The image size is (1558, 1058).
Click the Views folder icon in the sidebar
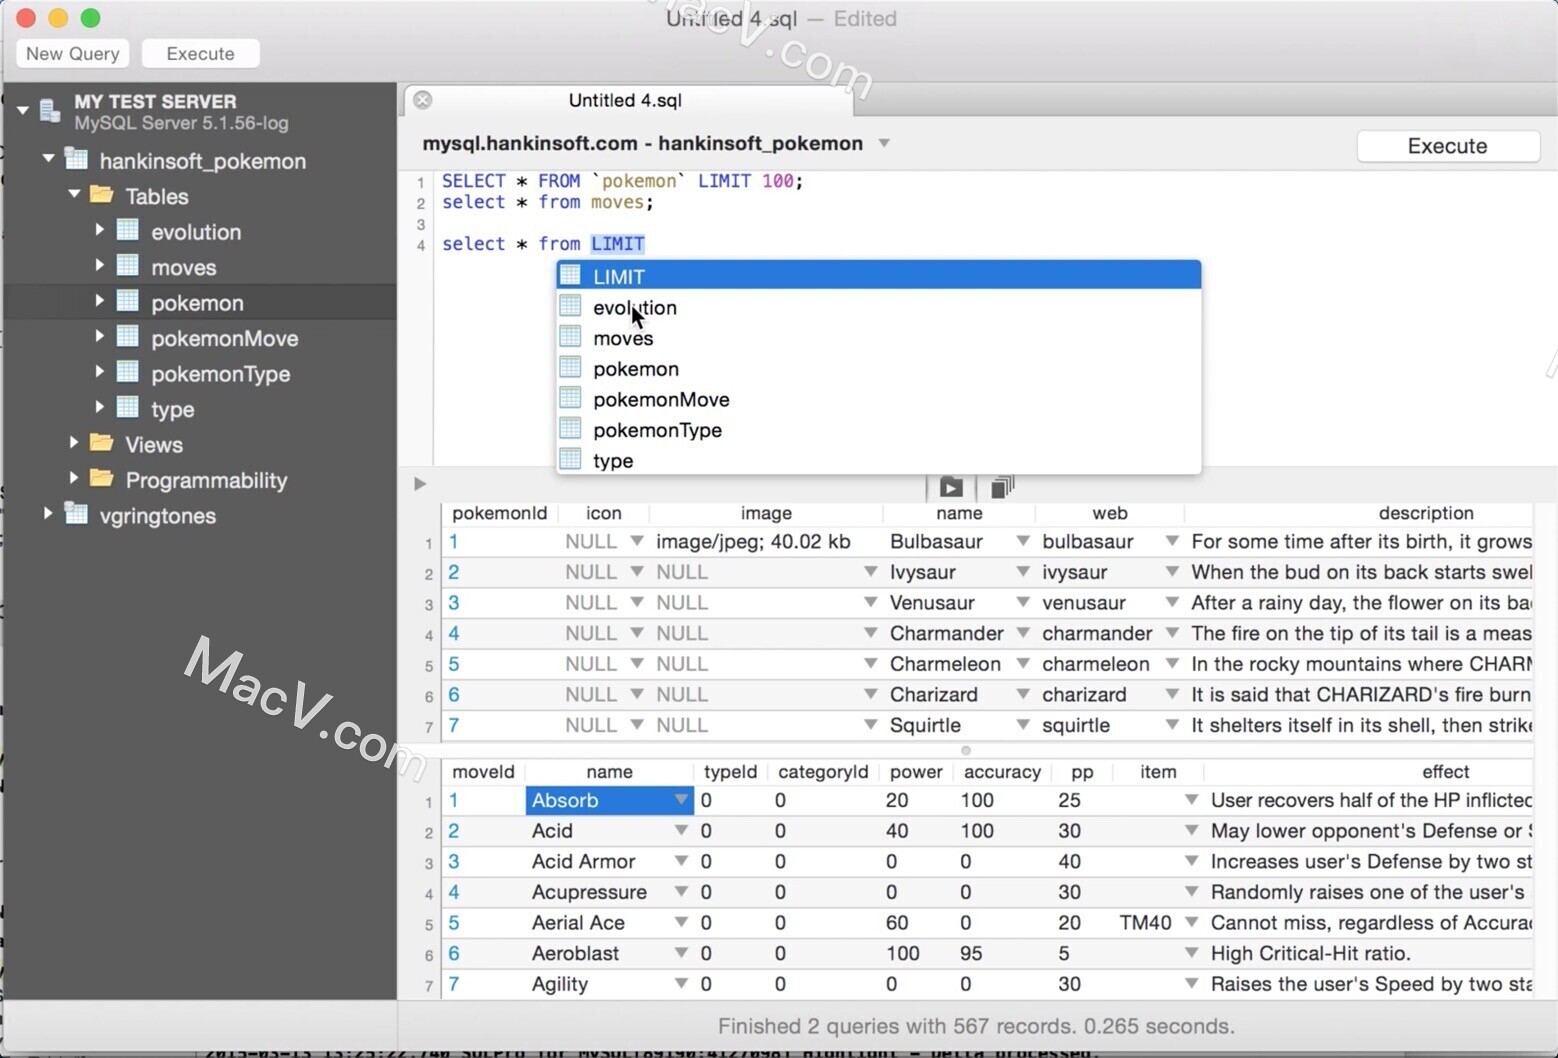pos(101,444)
